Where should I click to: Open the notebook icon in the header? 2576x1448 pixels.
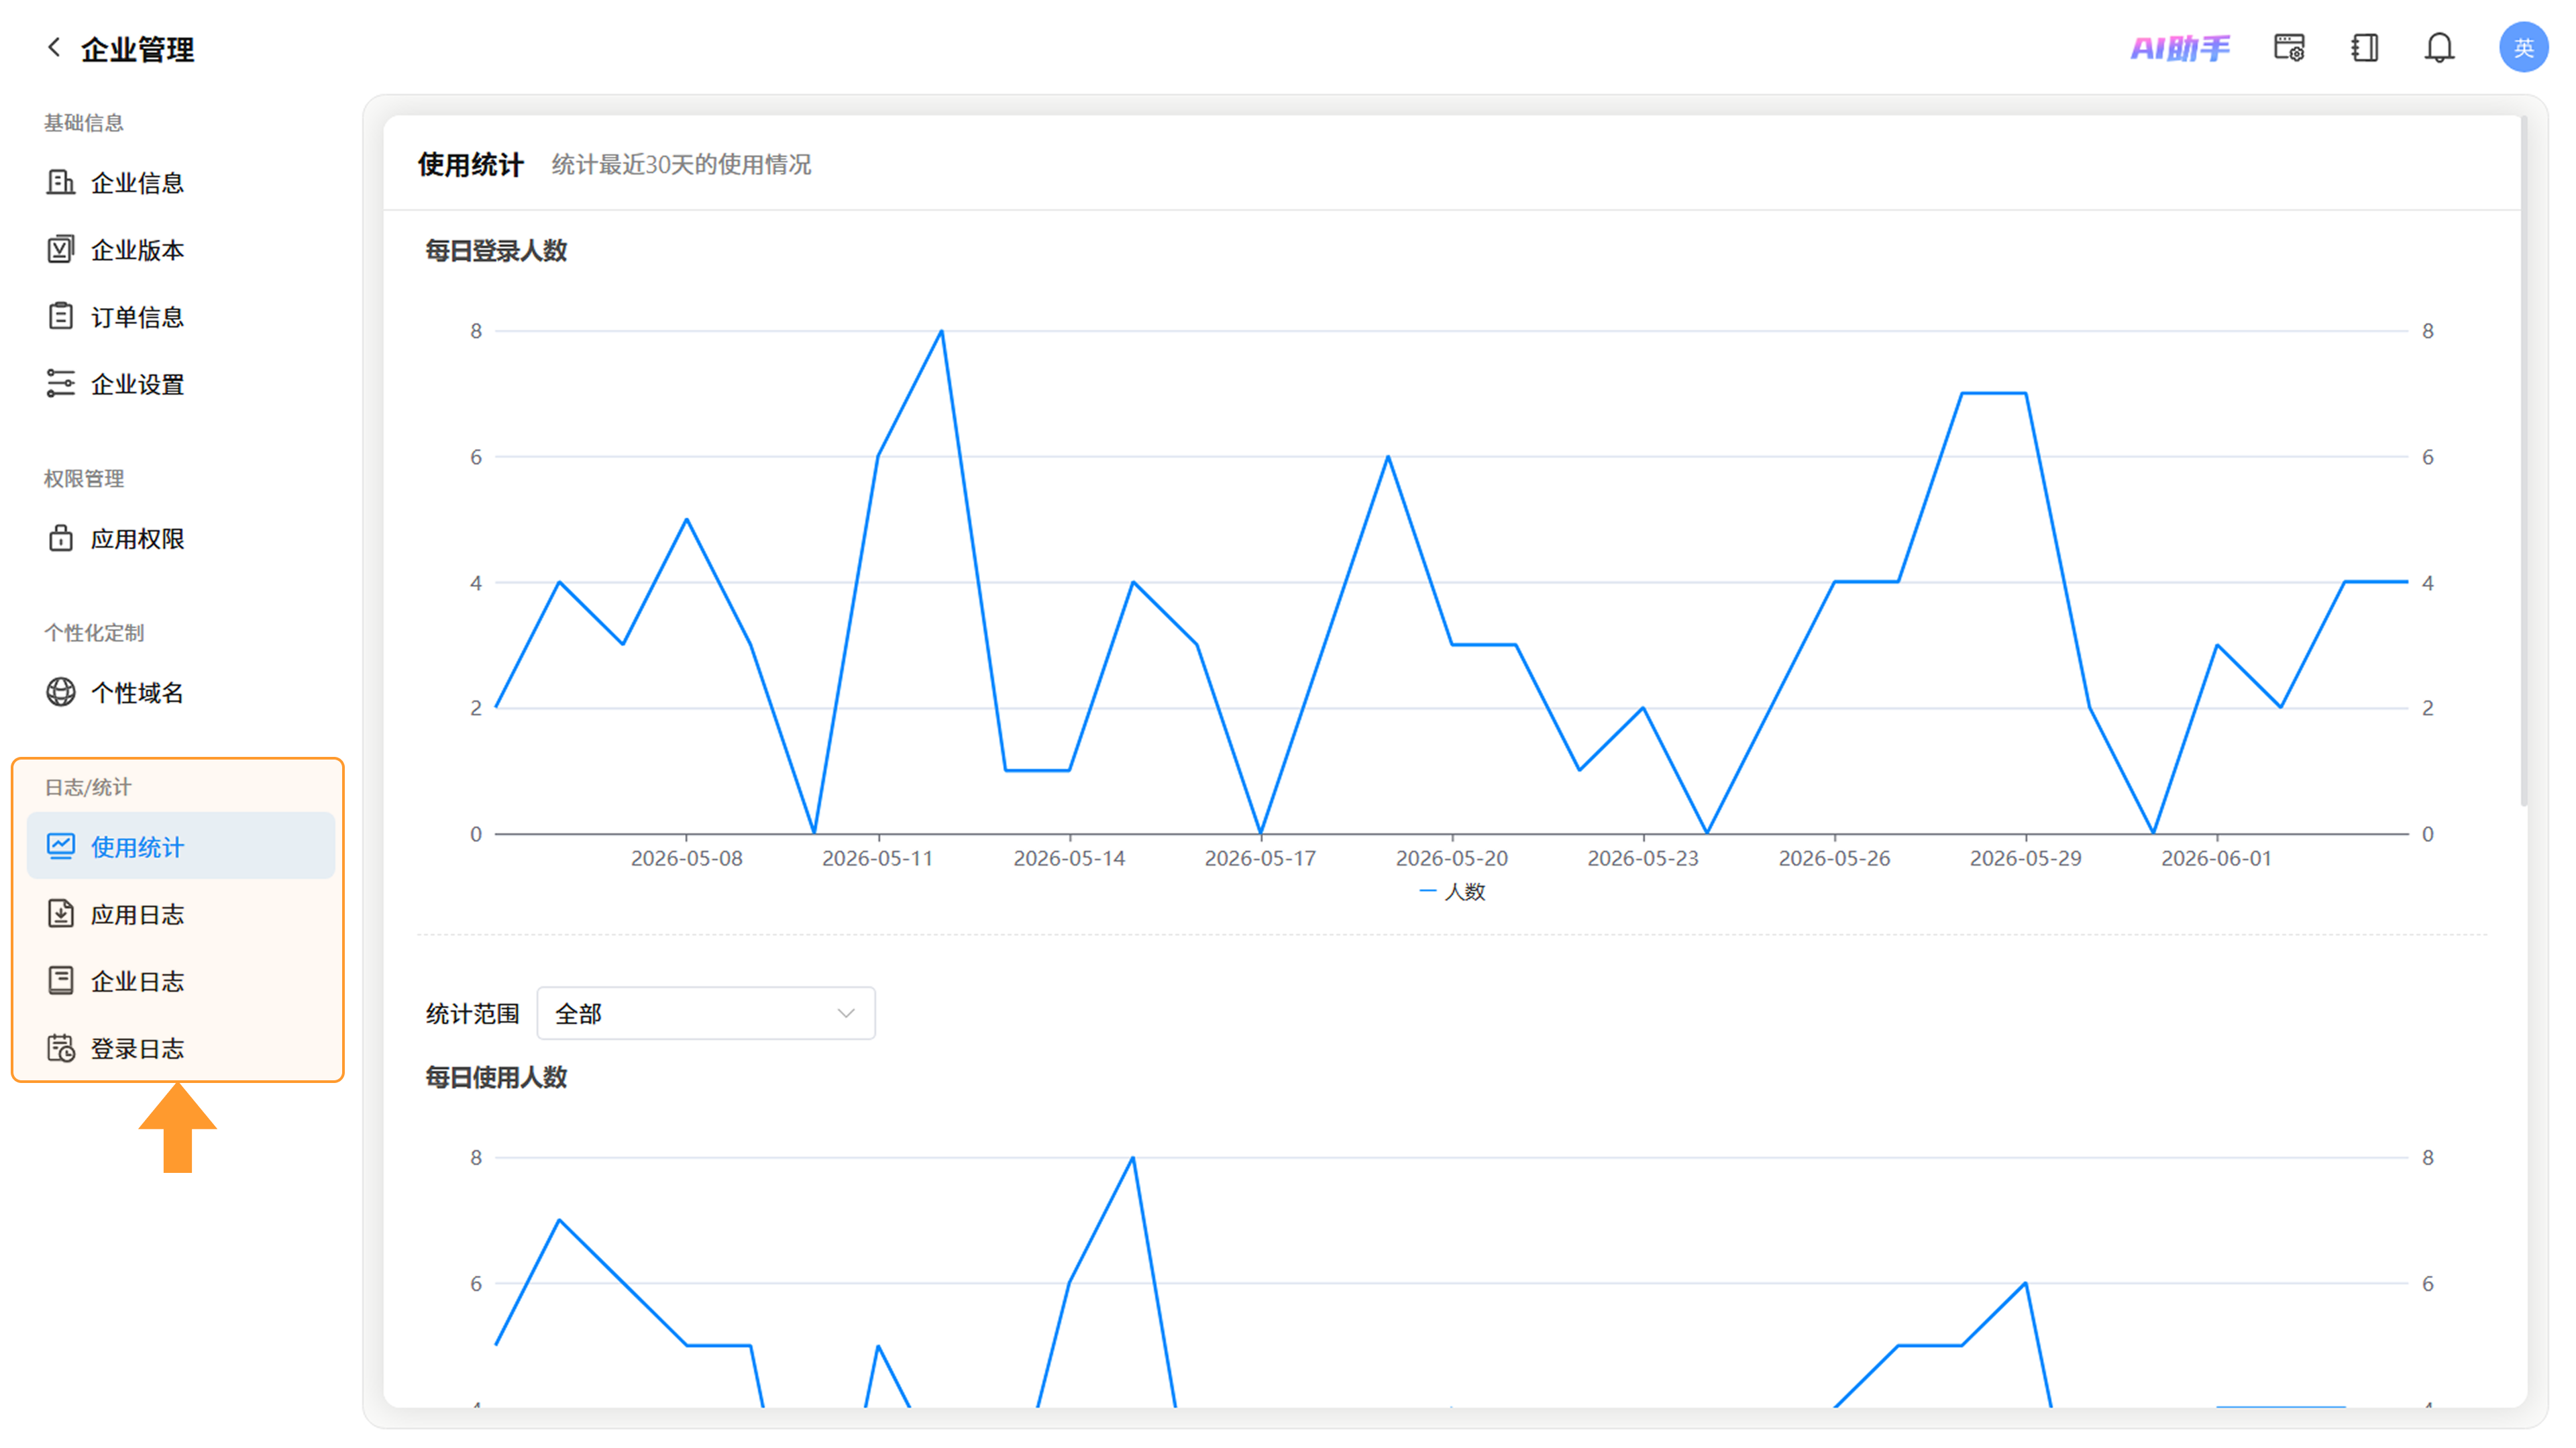click(2364, 47)
